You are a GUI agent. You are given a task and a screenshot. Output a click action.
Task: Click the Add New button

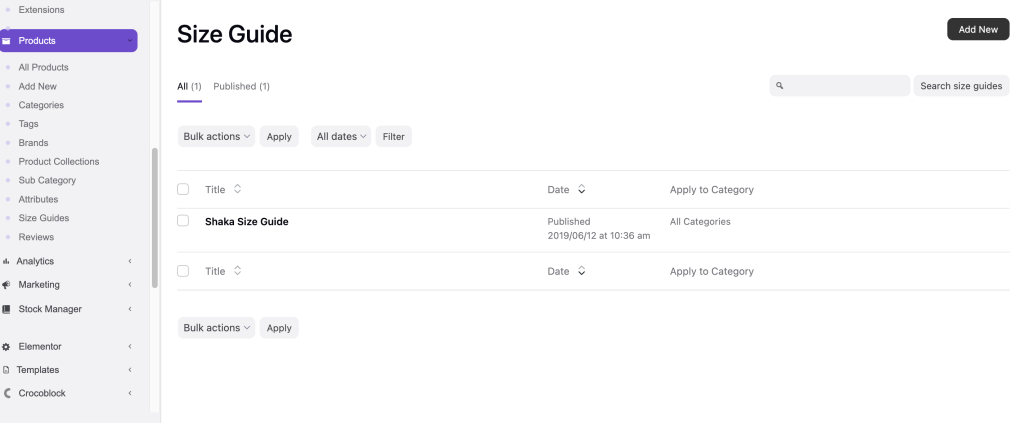tap(977, 30)
